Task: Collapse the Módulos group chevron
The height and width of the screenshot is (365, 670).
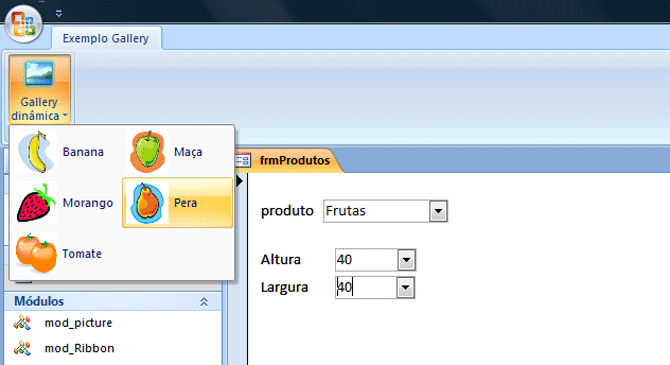Action: [204, 302]
